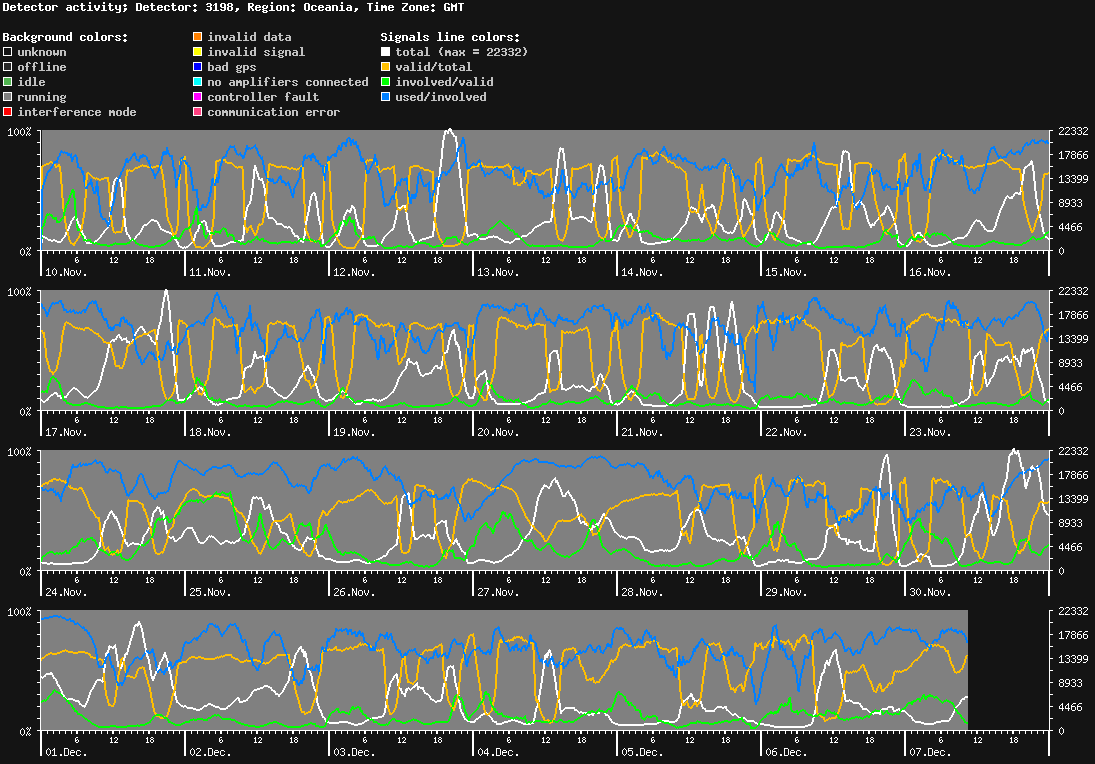This screenshot has width=1095, height=764.
Task: Expand the 'Signals line colors' legend section
Action: [450, 36]
